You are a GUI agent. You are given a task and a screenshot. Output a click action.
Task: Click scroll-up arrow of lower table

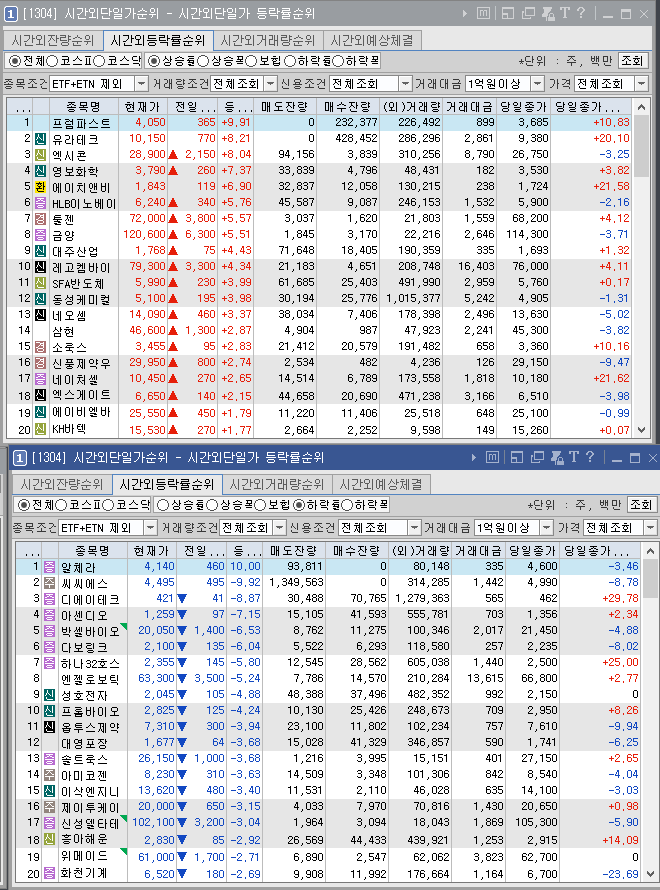click(650, 551)
